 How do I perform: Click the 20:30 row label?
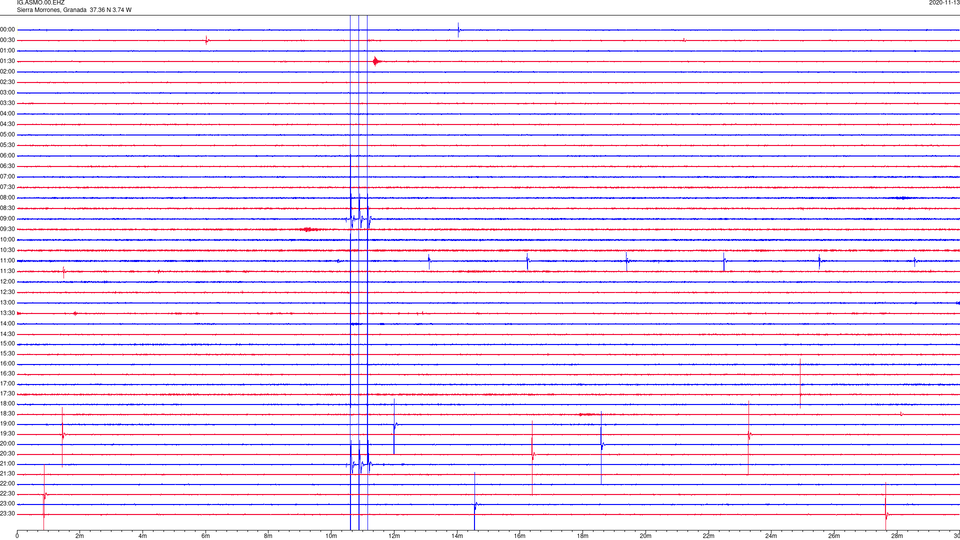8,454
